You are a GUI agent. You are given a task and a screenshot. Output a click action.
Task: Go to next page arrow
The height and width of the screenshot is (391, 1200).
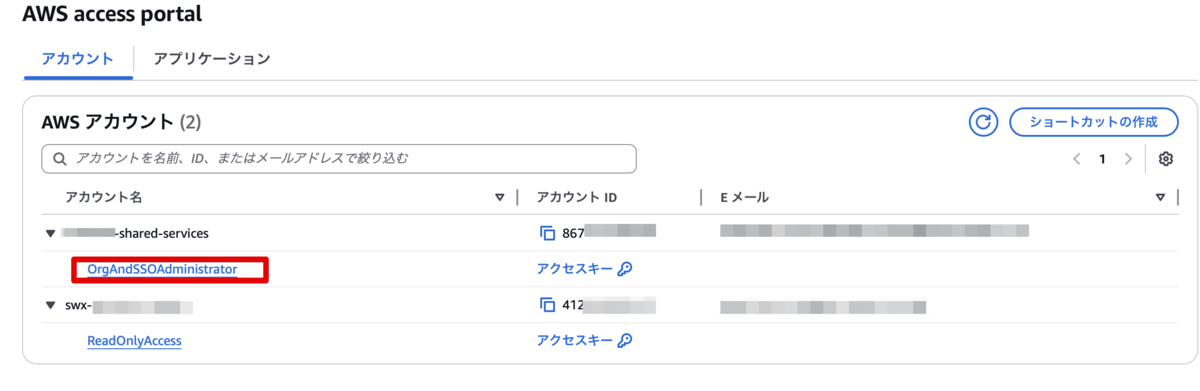click(1128, 159)
